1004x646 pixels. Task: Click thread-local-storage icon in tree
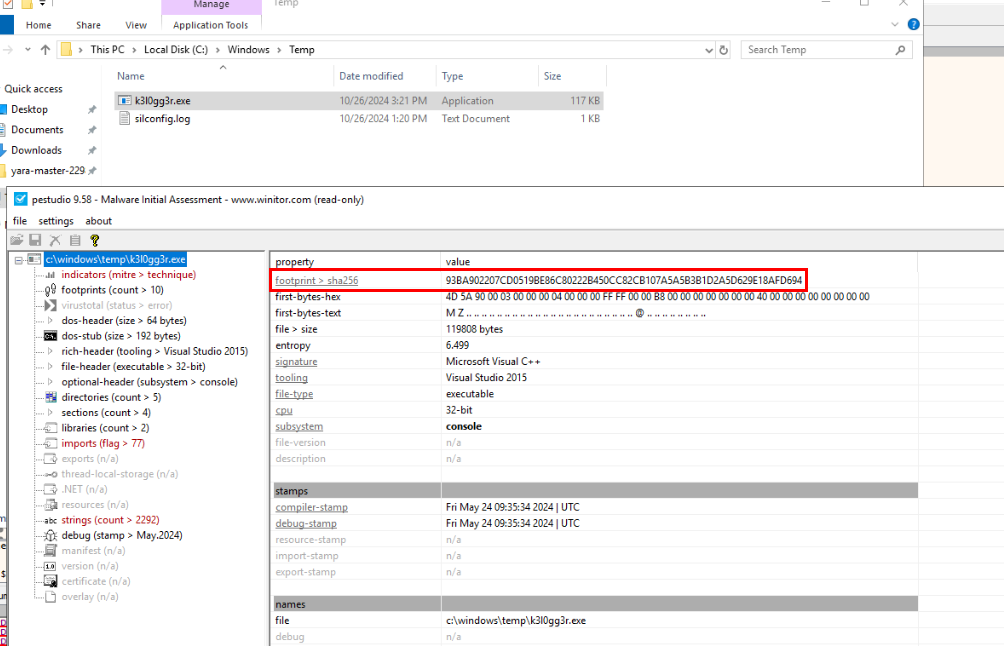tap(51, 474)
